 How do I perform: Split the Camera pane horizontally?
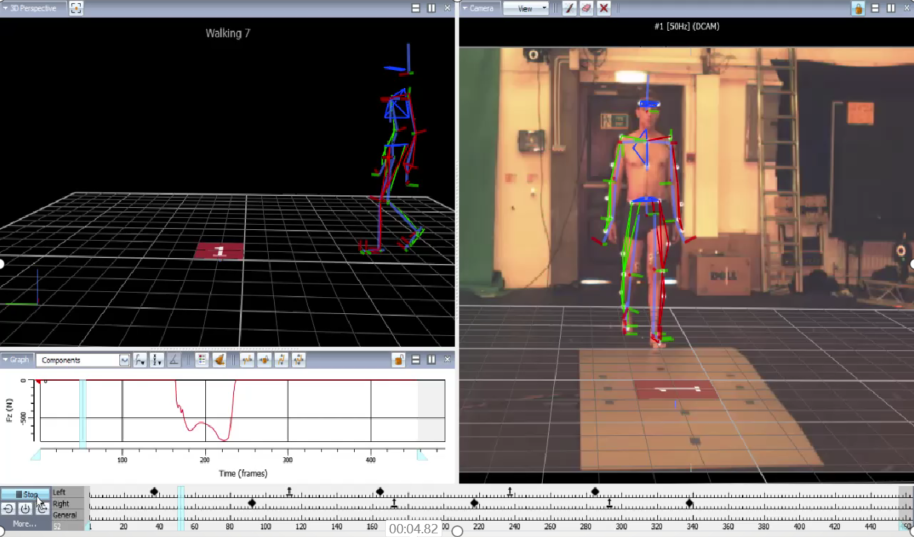[875, 8]
